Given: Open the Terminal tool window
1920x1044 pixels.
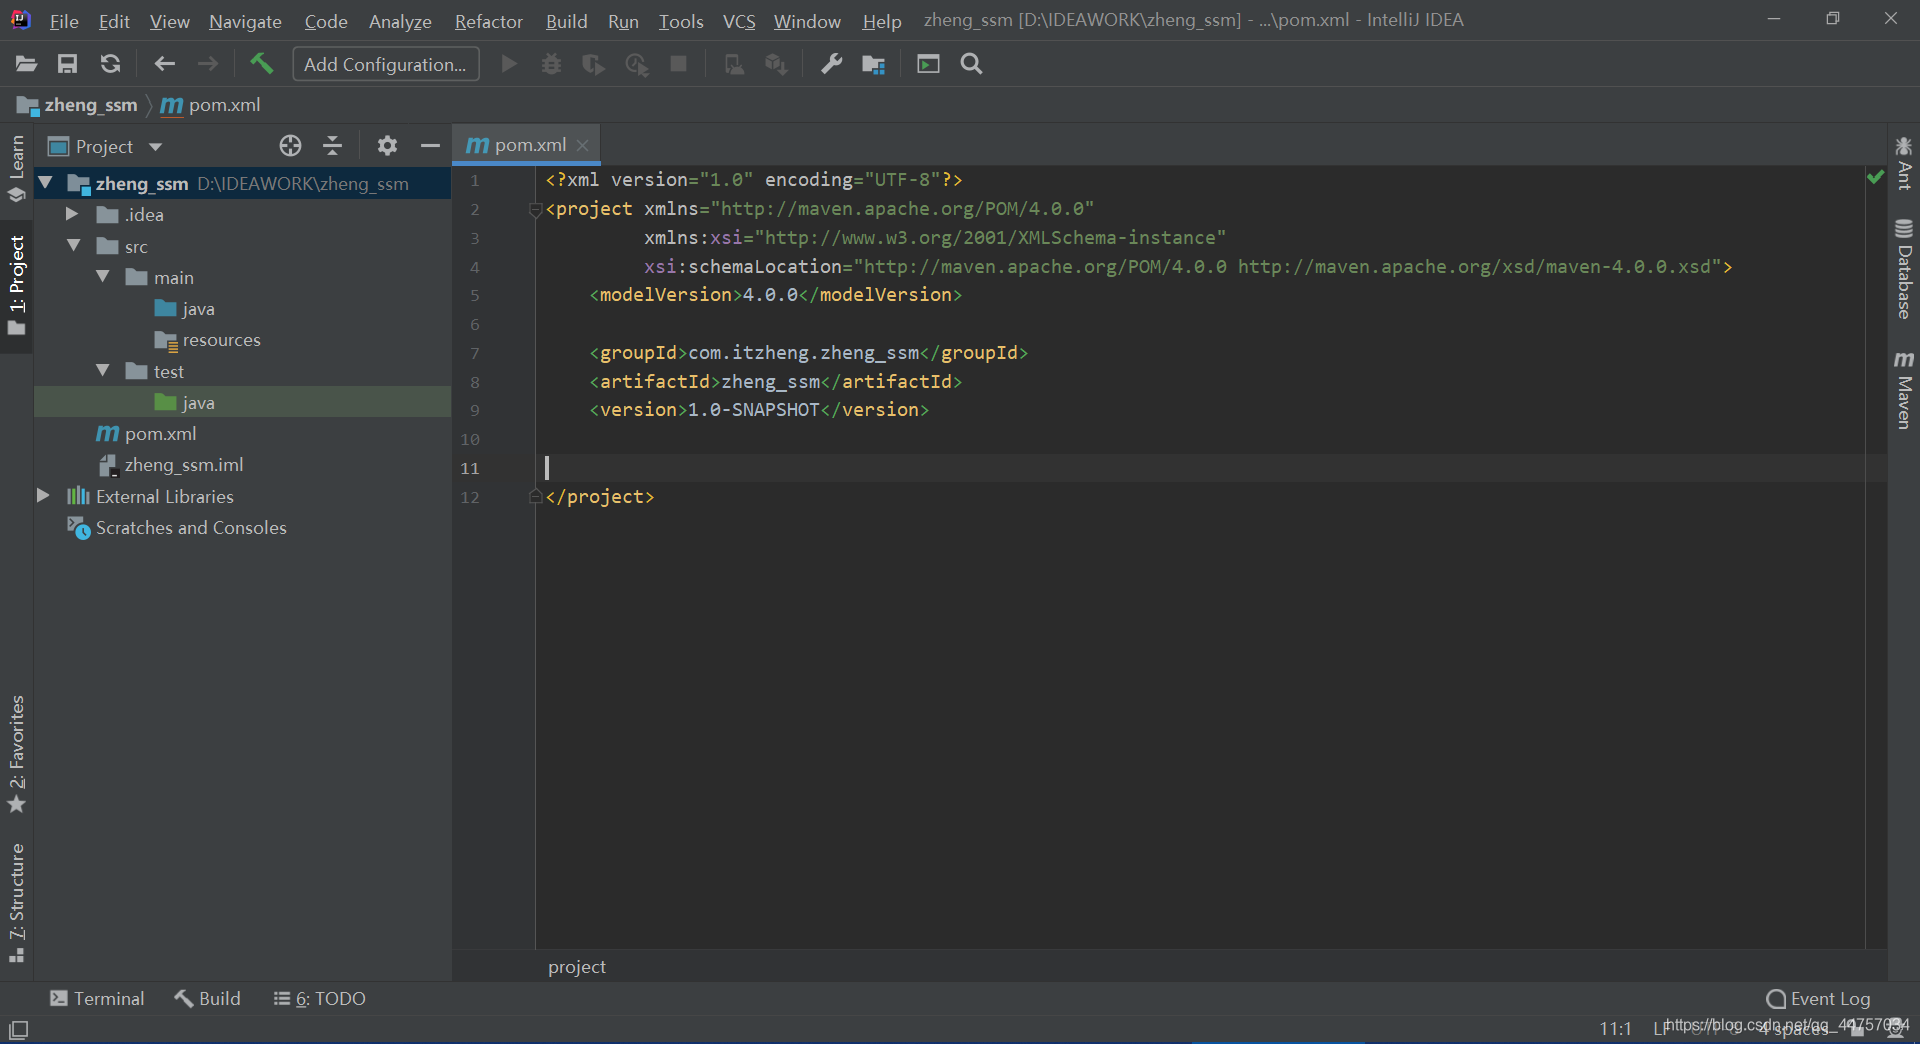Looking at the screenshot, I should [x=97, y=998].
